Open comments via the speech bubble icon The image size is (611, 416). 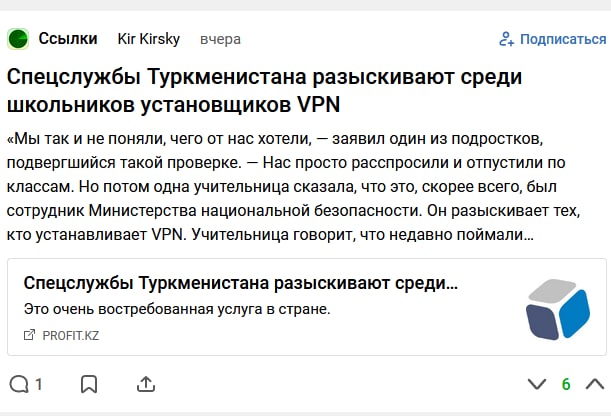pos(18,384)
